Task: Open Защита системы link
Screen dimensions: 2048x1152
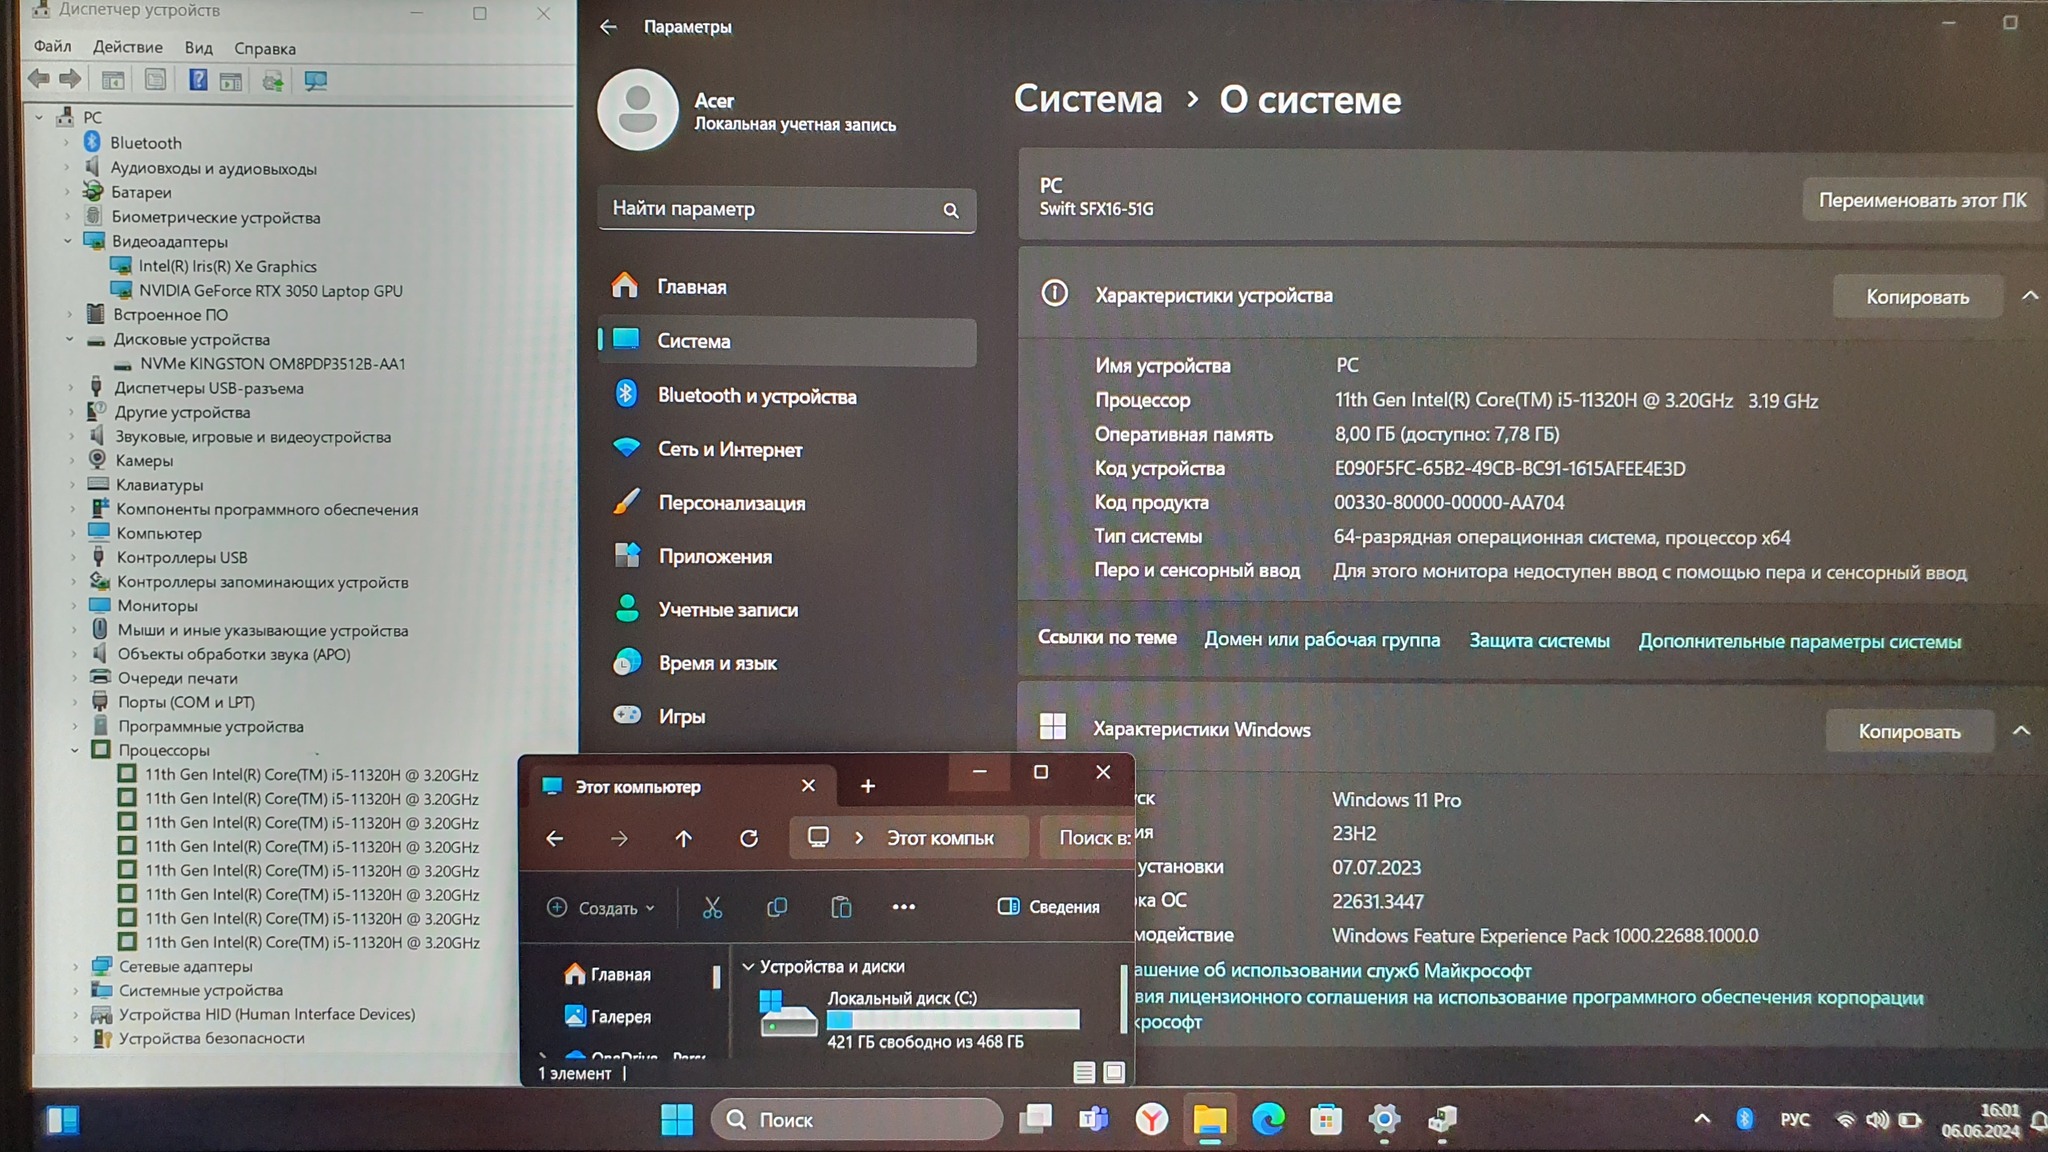Action: pos(1538,641)
